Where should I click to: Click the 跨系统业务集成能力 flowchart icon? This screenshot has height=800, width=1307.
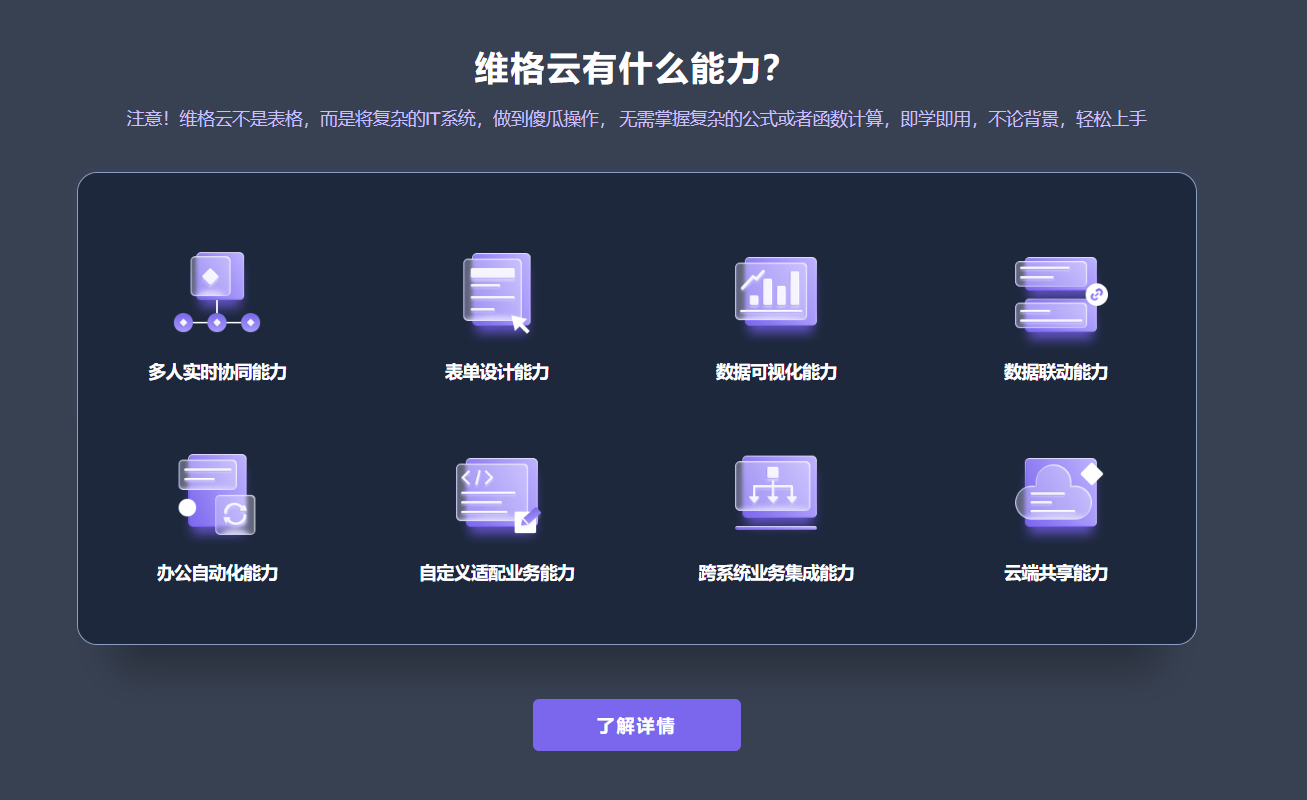coord(776,492)
